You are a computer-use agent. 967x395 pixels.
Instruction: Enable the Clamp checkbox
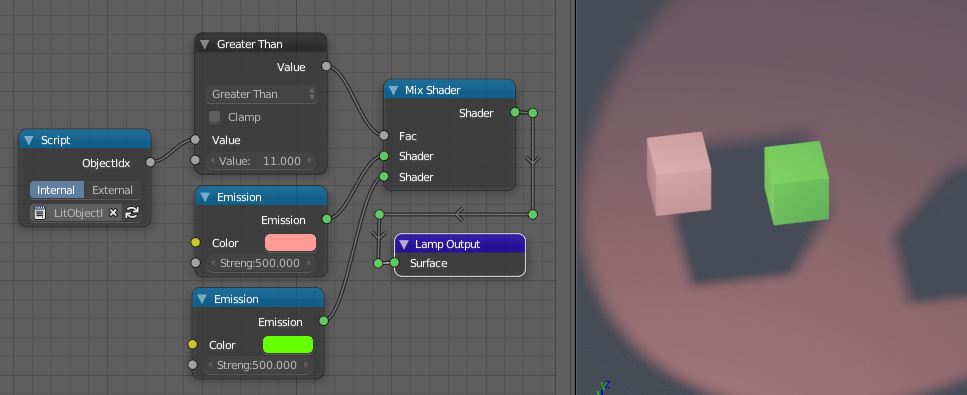coord(215,117)
